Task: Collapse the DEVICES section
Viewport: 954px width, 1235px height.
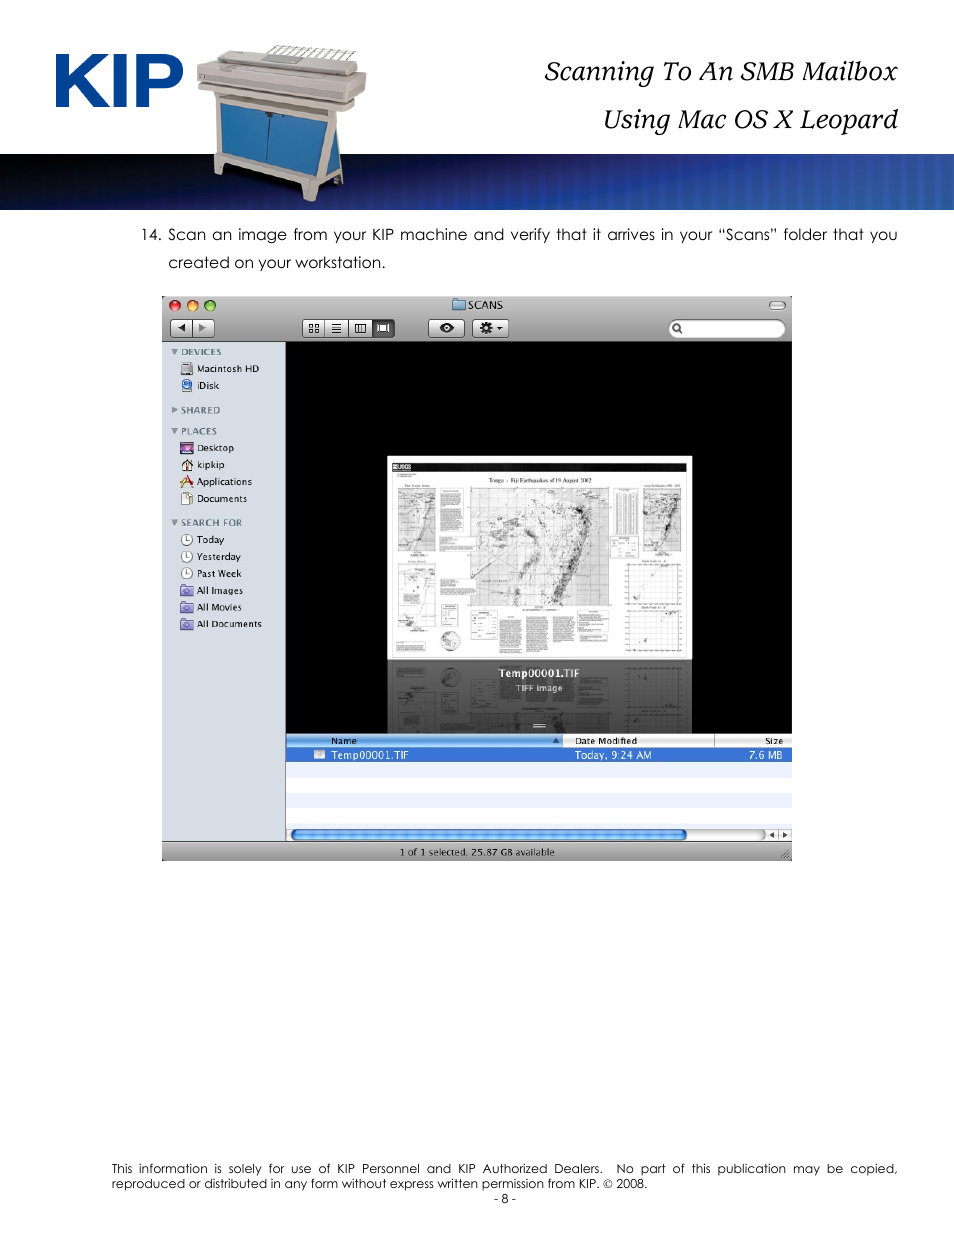Action: pyautogui.click(x=174, y=352)
